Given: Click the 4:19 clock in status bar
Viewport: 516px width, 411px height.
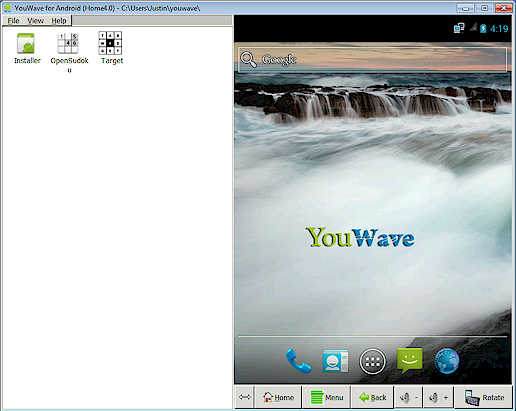Looking at the screenshot, I should point(499,29).
